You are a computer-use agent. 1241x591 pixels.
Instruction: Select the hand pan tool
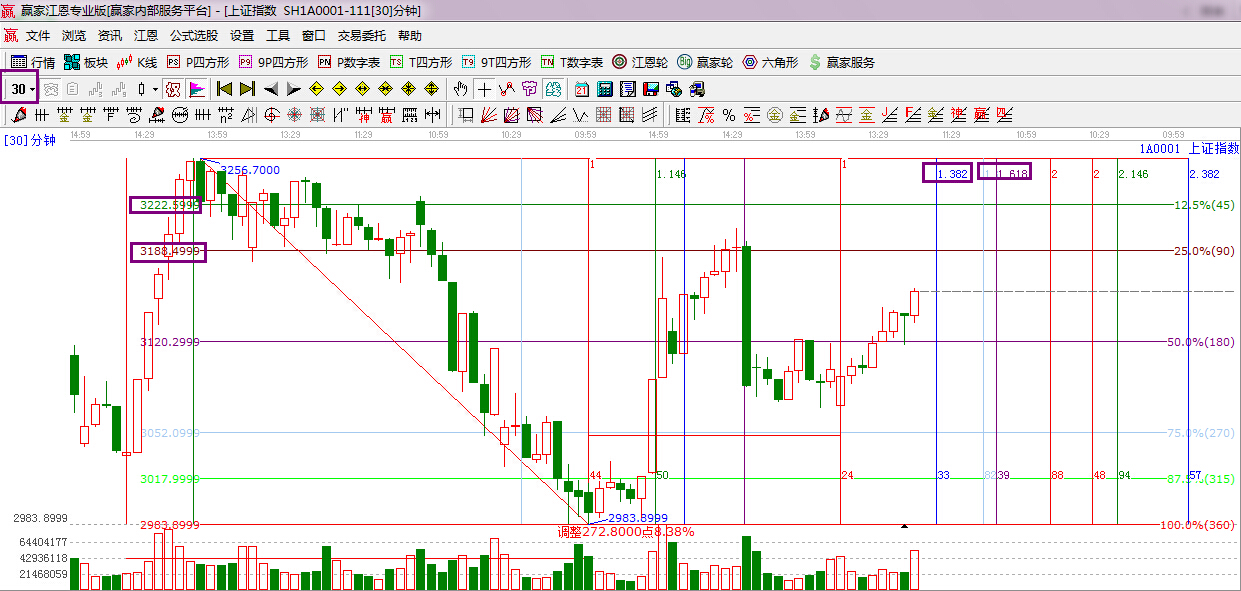click(461, 89)
